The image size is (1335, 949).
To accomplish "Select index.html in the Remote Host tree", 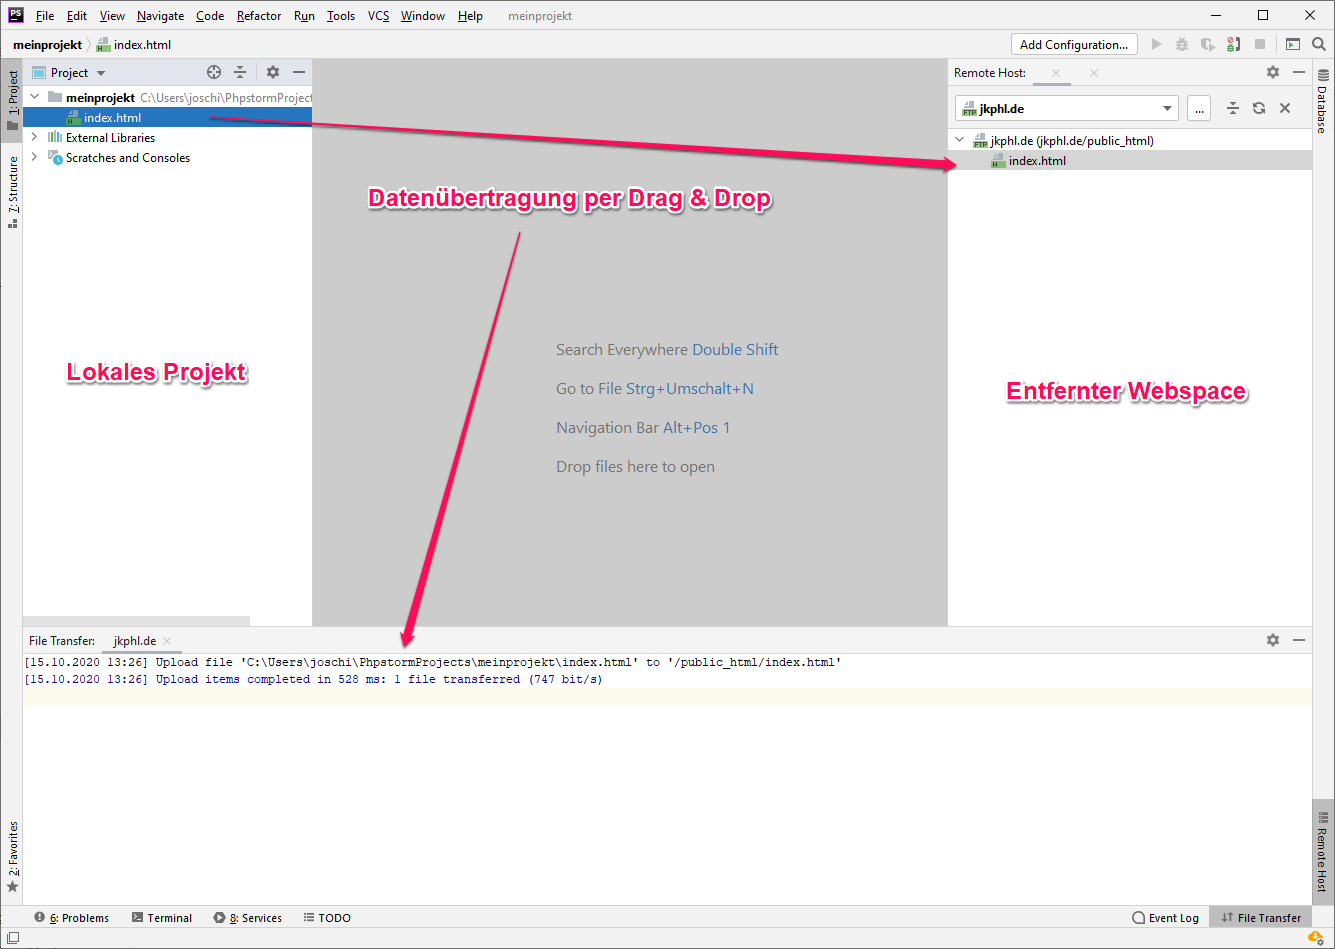I will [x=1037, y=160].
